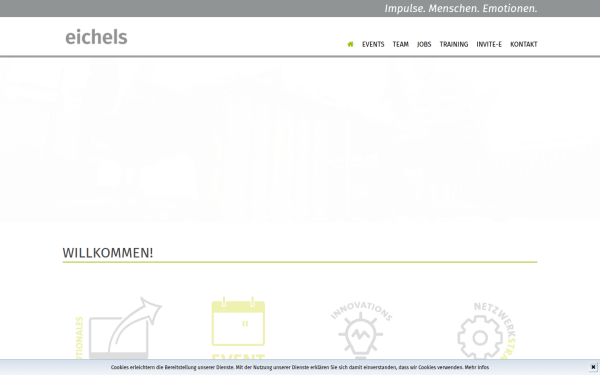Select INVITE-E in navigation

click(x=489, y=44)
